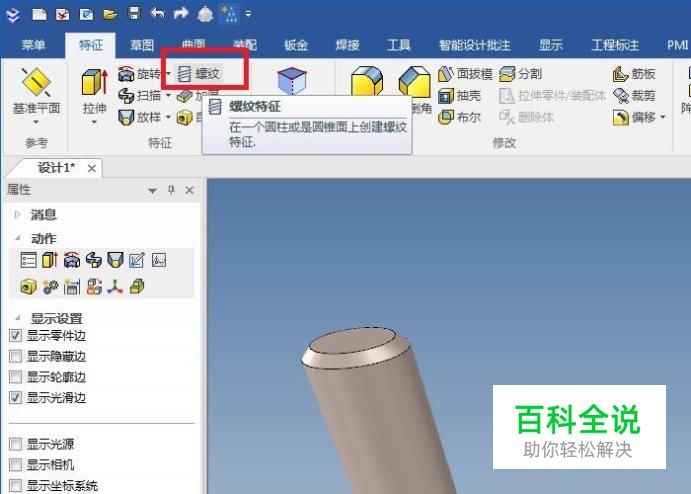The height and width of the screenshot is (494, 691).
Task: Click the 螺纹 thread feature tool
Action: pos(198,74)
